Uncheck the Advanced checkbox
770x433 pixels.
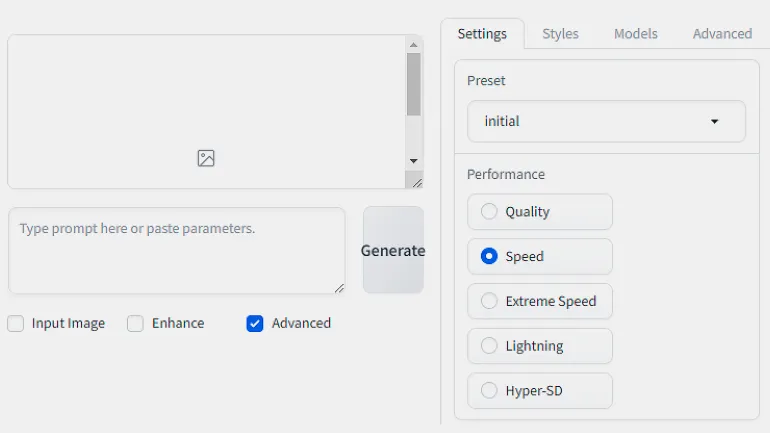pyautogui.click(x=255, y=323)
